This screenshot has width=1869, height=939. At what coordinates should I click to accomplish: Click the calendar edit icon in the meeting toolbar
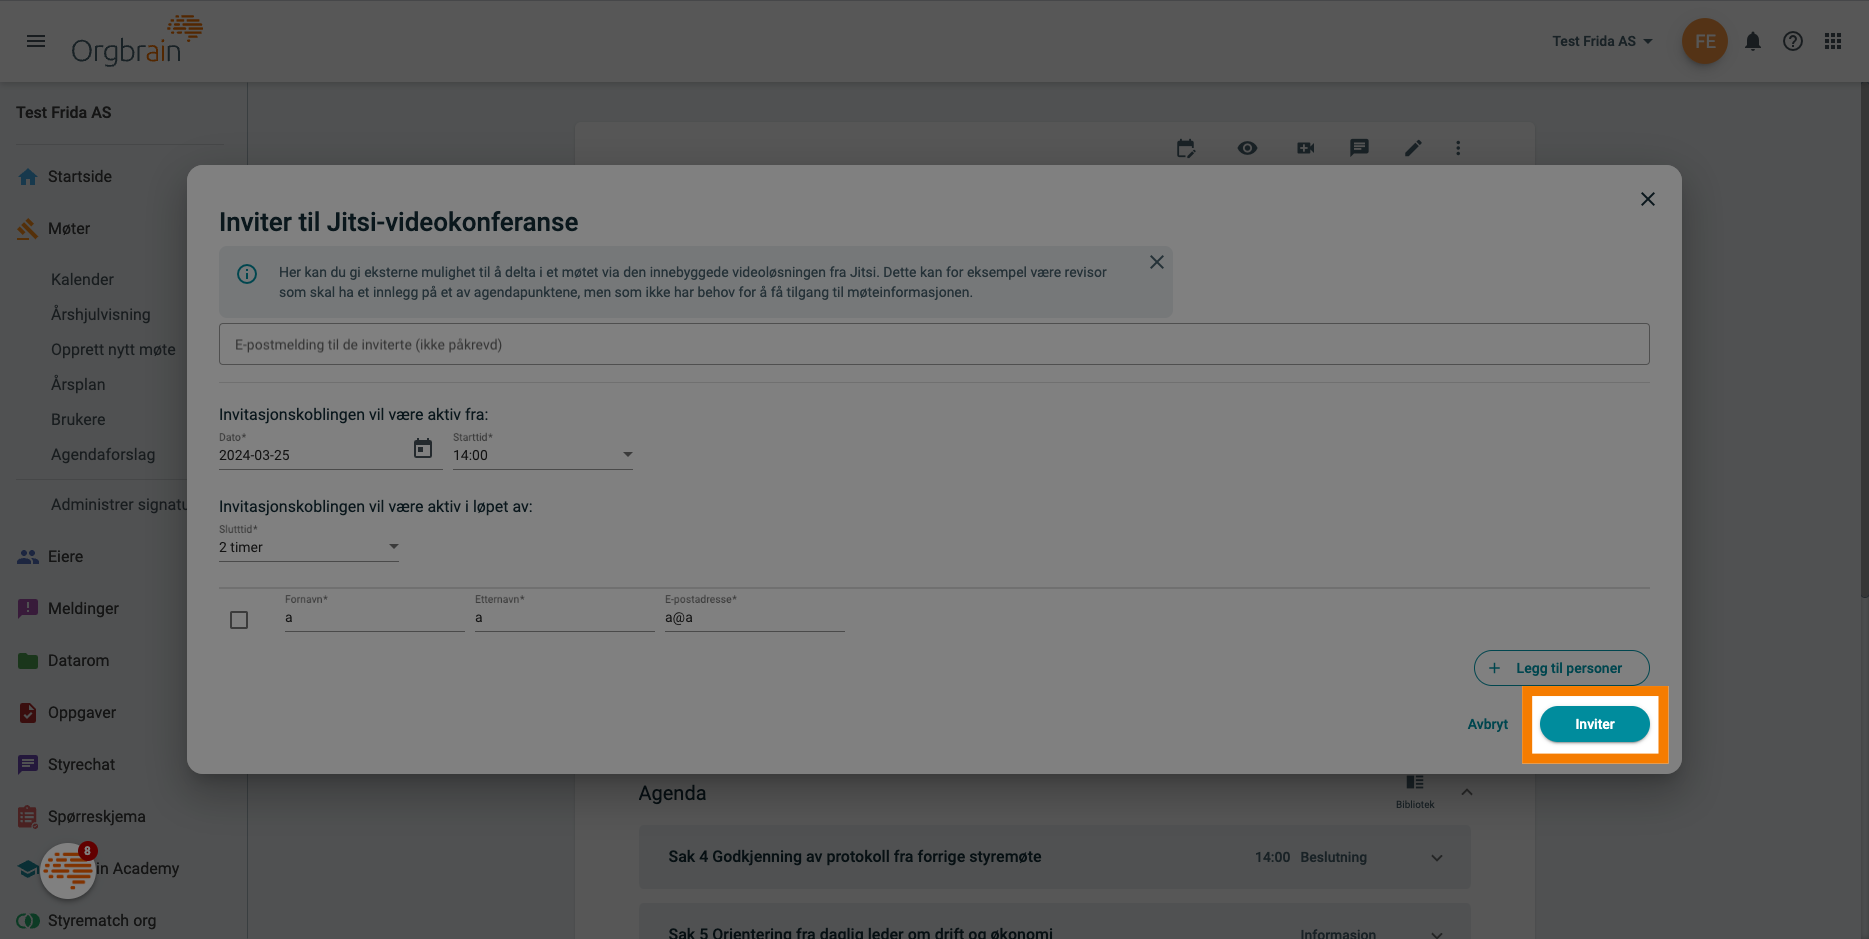pyautogui.click(x=1186, y=148)
